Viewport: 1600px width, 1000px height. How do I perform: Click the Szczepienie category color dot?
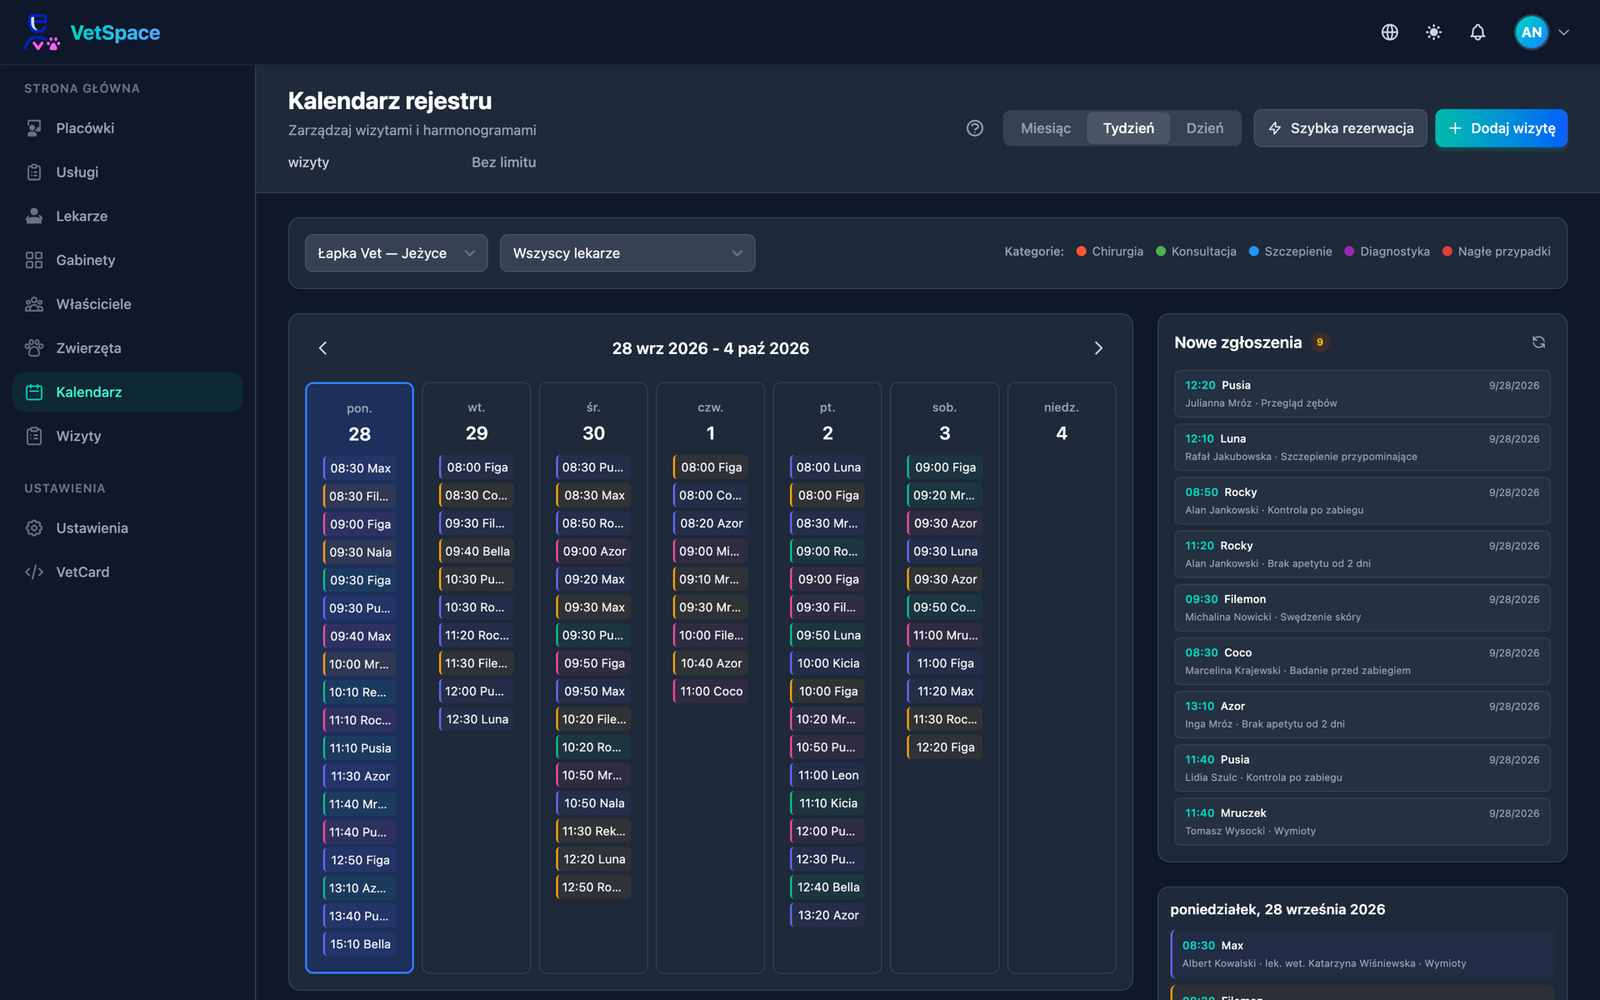tap(1254, 252)
